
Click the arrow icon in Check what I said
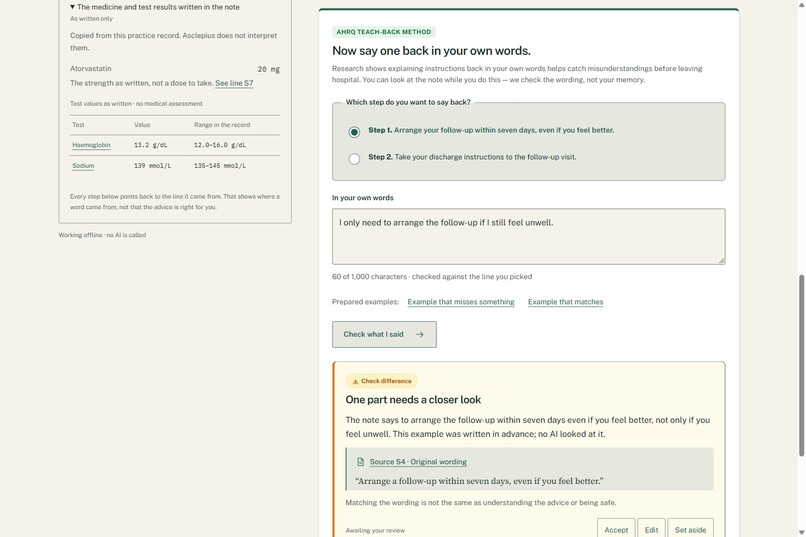419,335
